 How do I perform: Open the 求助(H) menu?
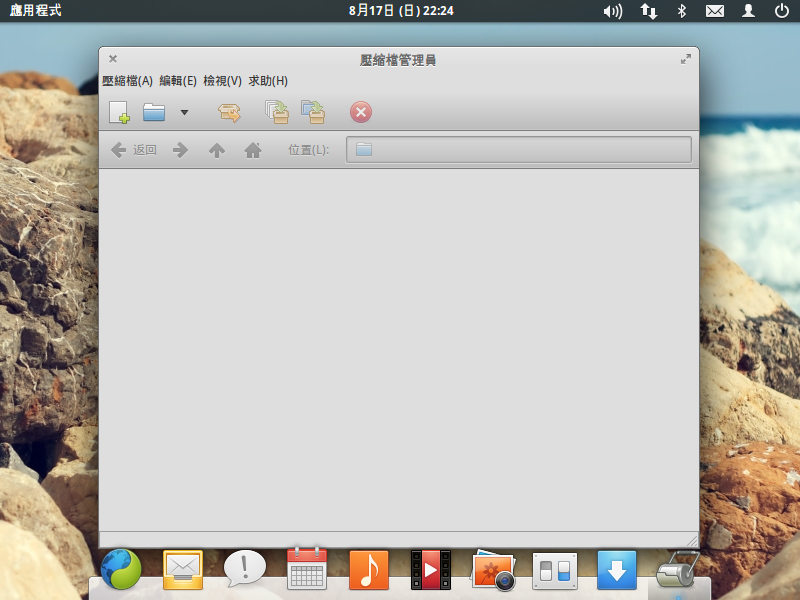coord(268,81)
